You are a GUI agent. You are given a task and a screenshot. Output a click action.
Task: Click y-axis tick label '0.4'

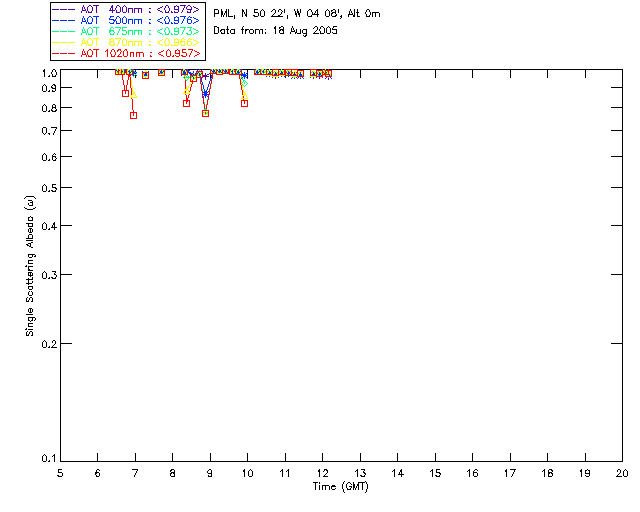[49, 226]
